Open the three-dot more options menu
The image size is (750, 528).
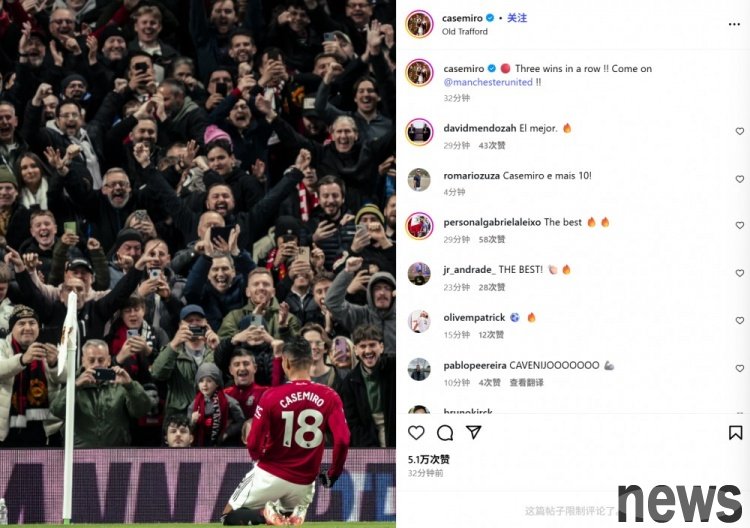coord(734,24)
